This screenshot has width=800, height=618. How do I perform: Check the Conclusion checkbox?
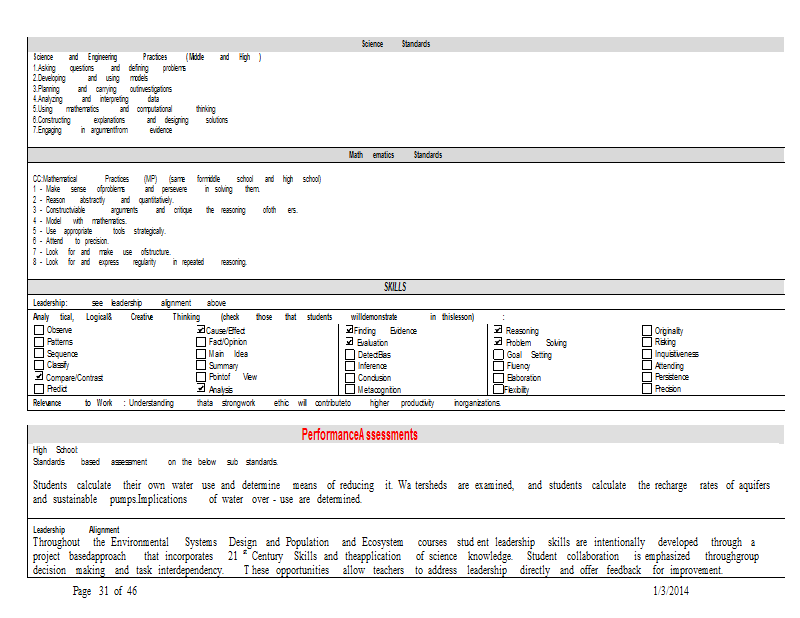pyautogui.click(x=350, y=378)
